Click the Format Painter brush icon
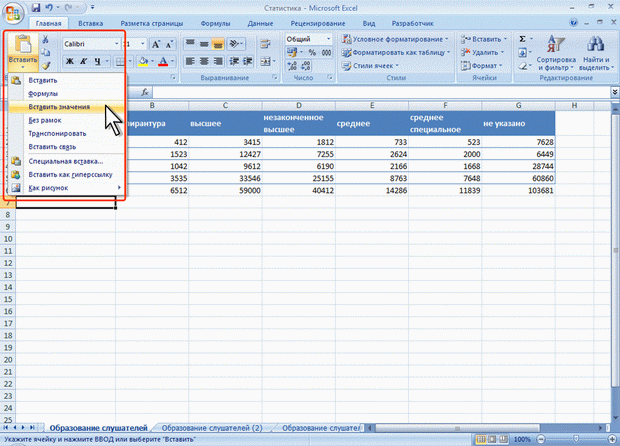Image resolution: width=620 pixels, height=446 pixels. [46, 65]
